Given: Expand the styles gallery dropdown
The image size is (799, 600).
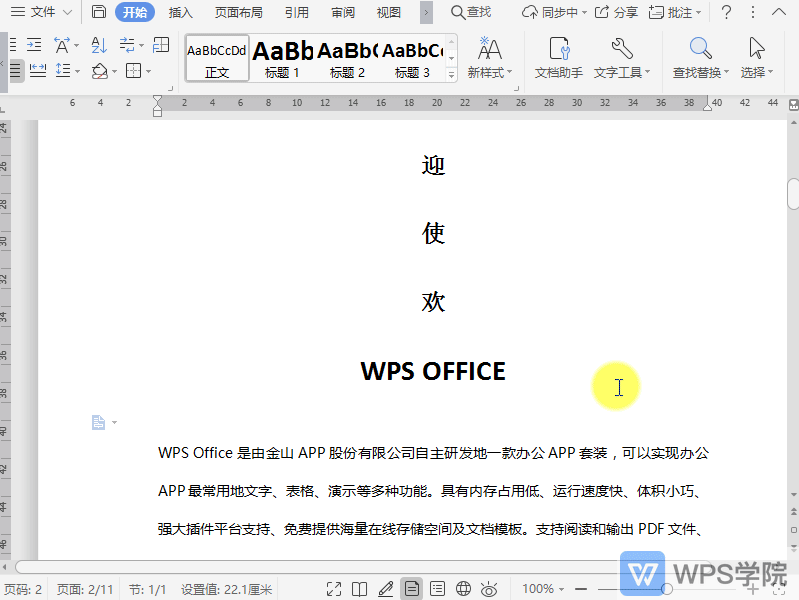Looking at the screenshot, I should 451,75.
